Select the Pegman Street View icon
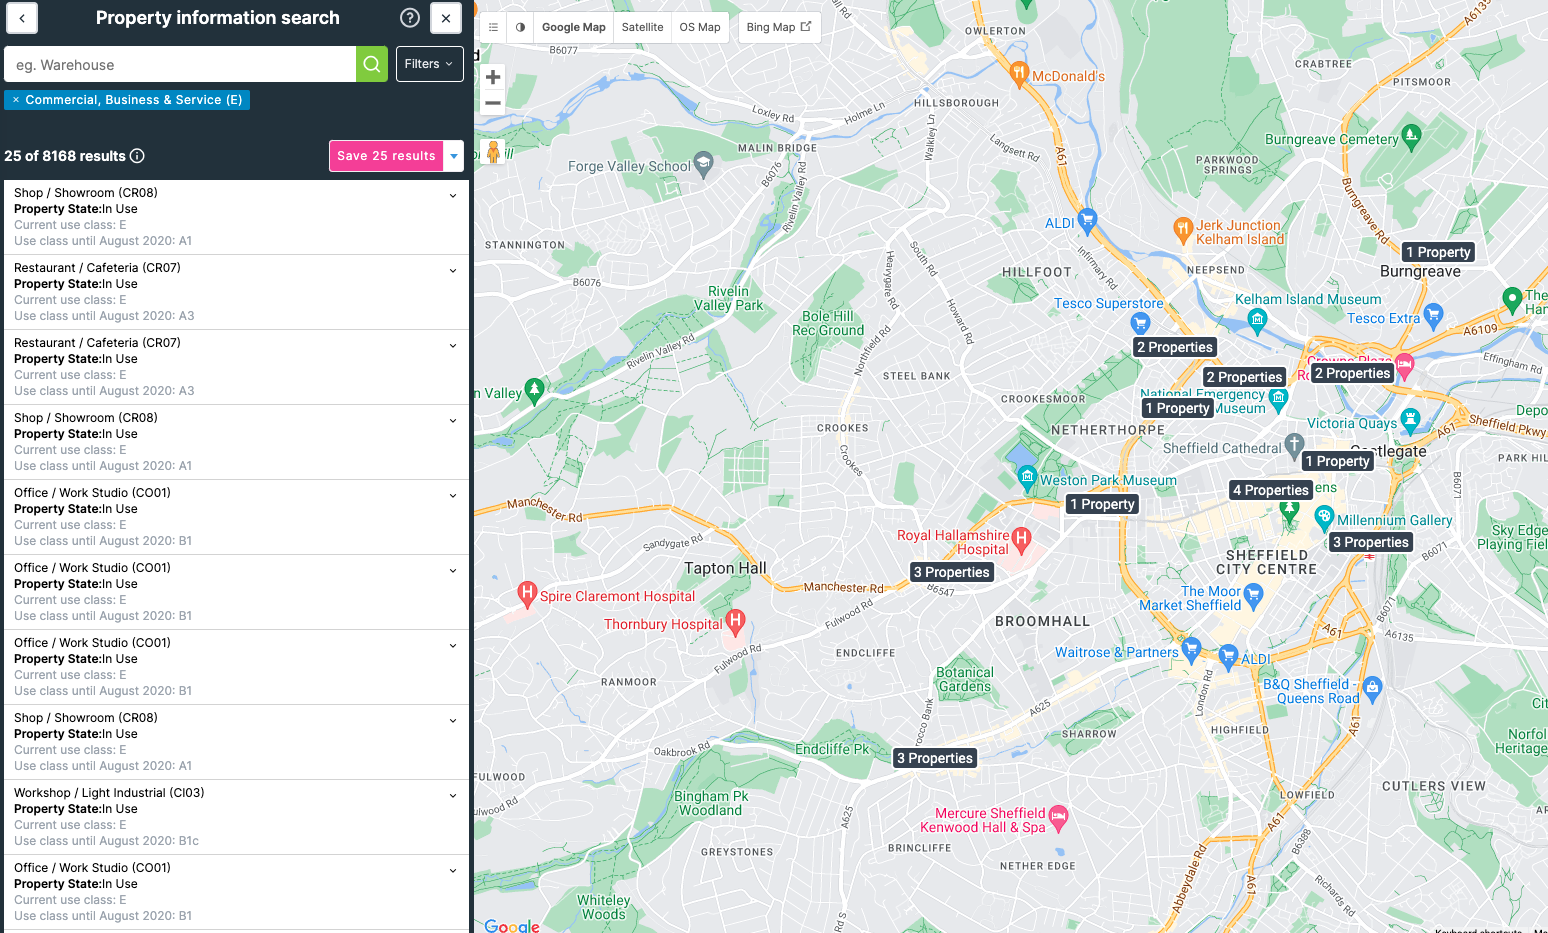The width and height of the screenshot is (1548, 933). tap(493, 152)
